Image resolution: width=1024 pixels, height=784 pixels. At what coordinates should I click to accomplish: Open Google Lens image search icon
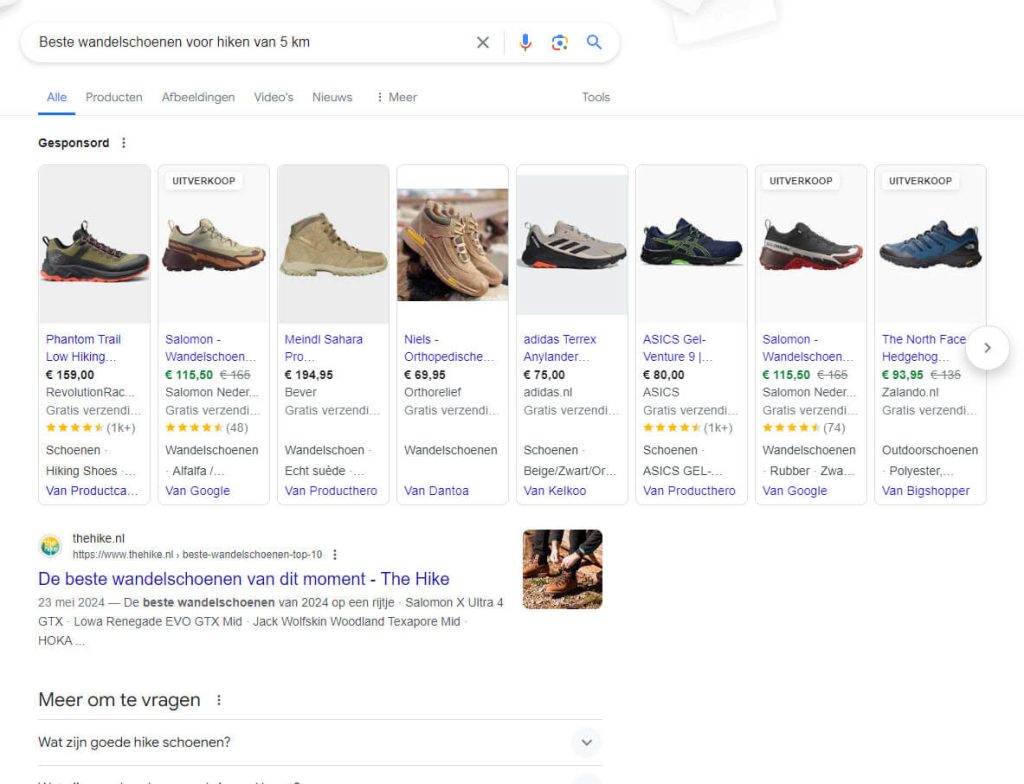point(560,42)
